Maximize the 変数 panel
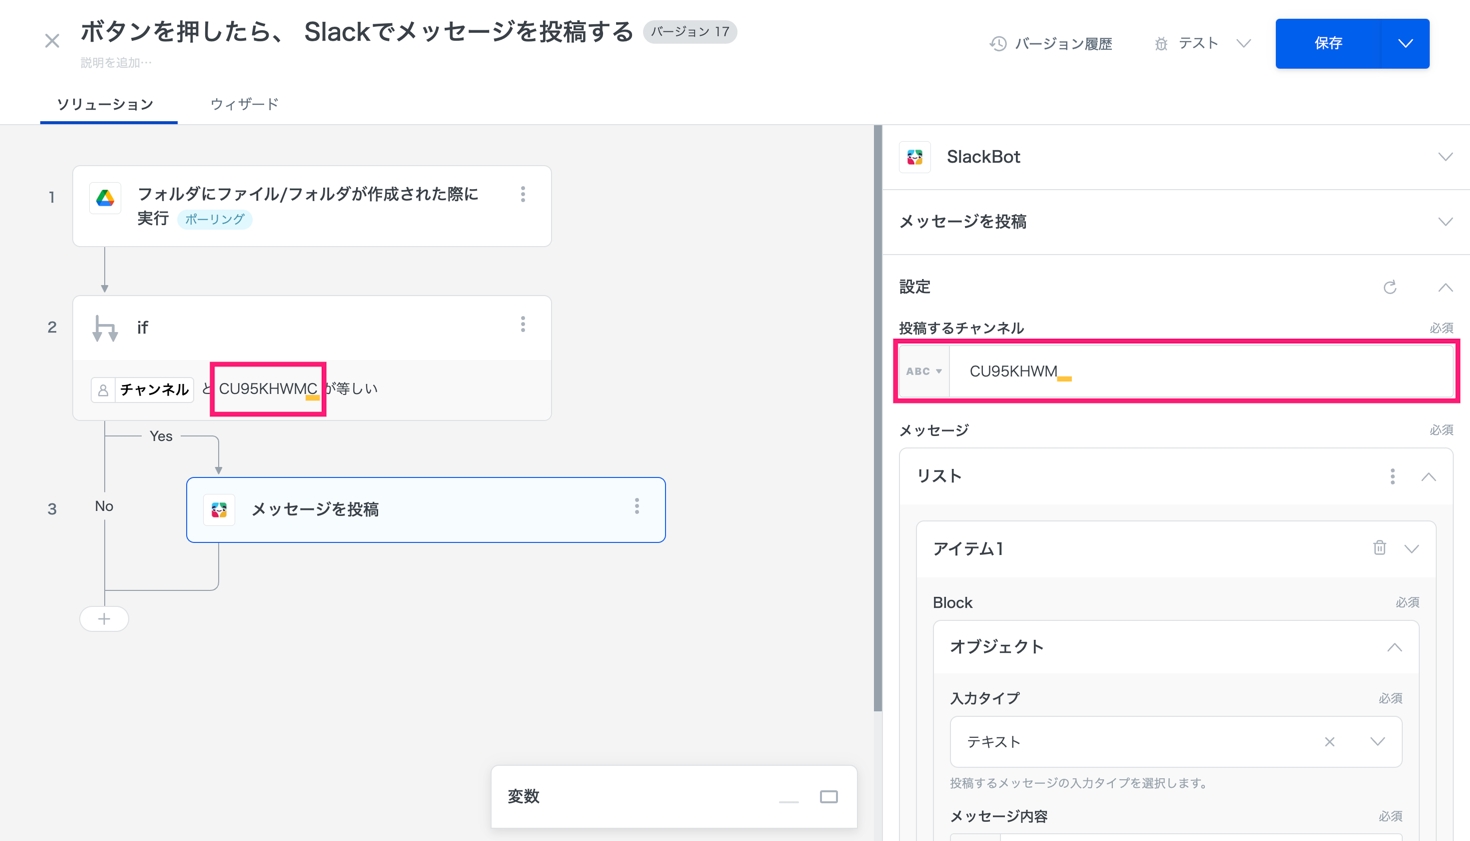The height and width of the screenshot is (841, 1470). point(828,797)
